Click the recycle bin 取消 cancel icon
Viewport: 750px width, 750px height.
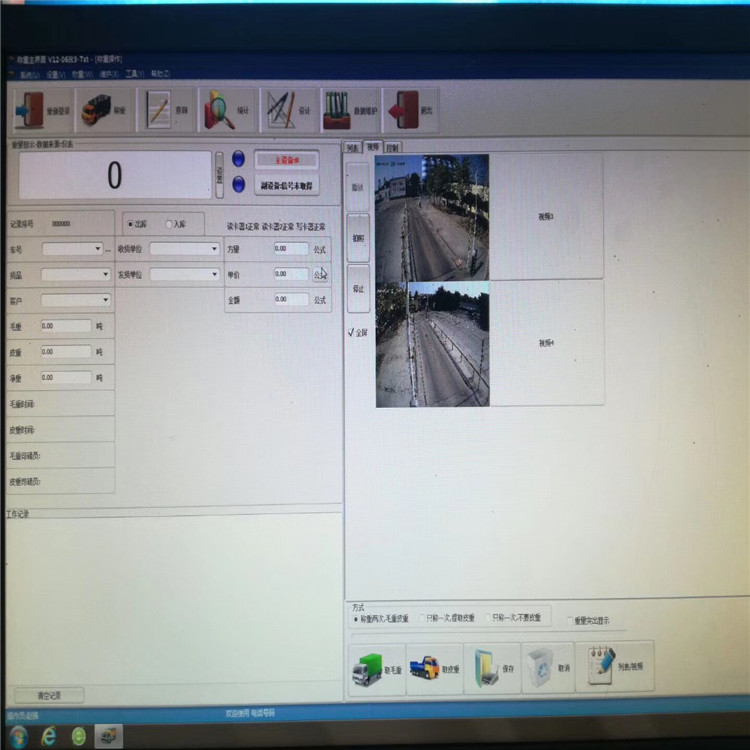pyautogui.click(x=541, y=668)
